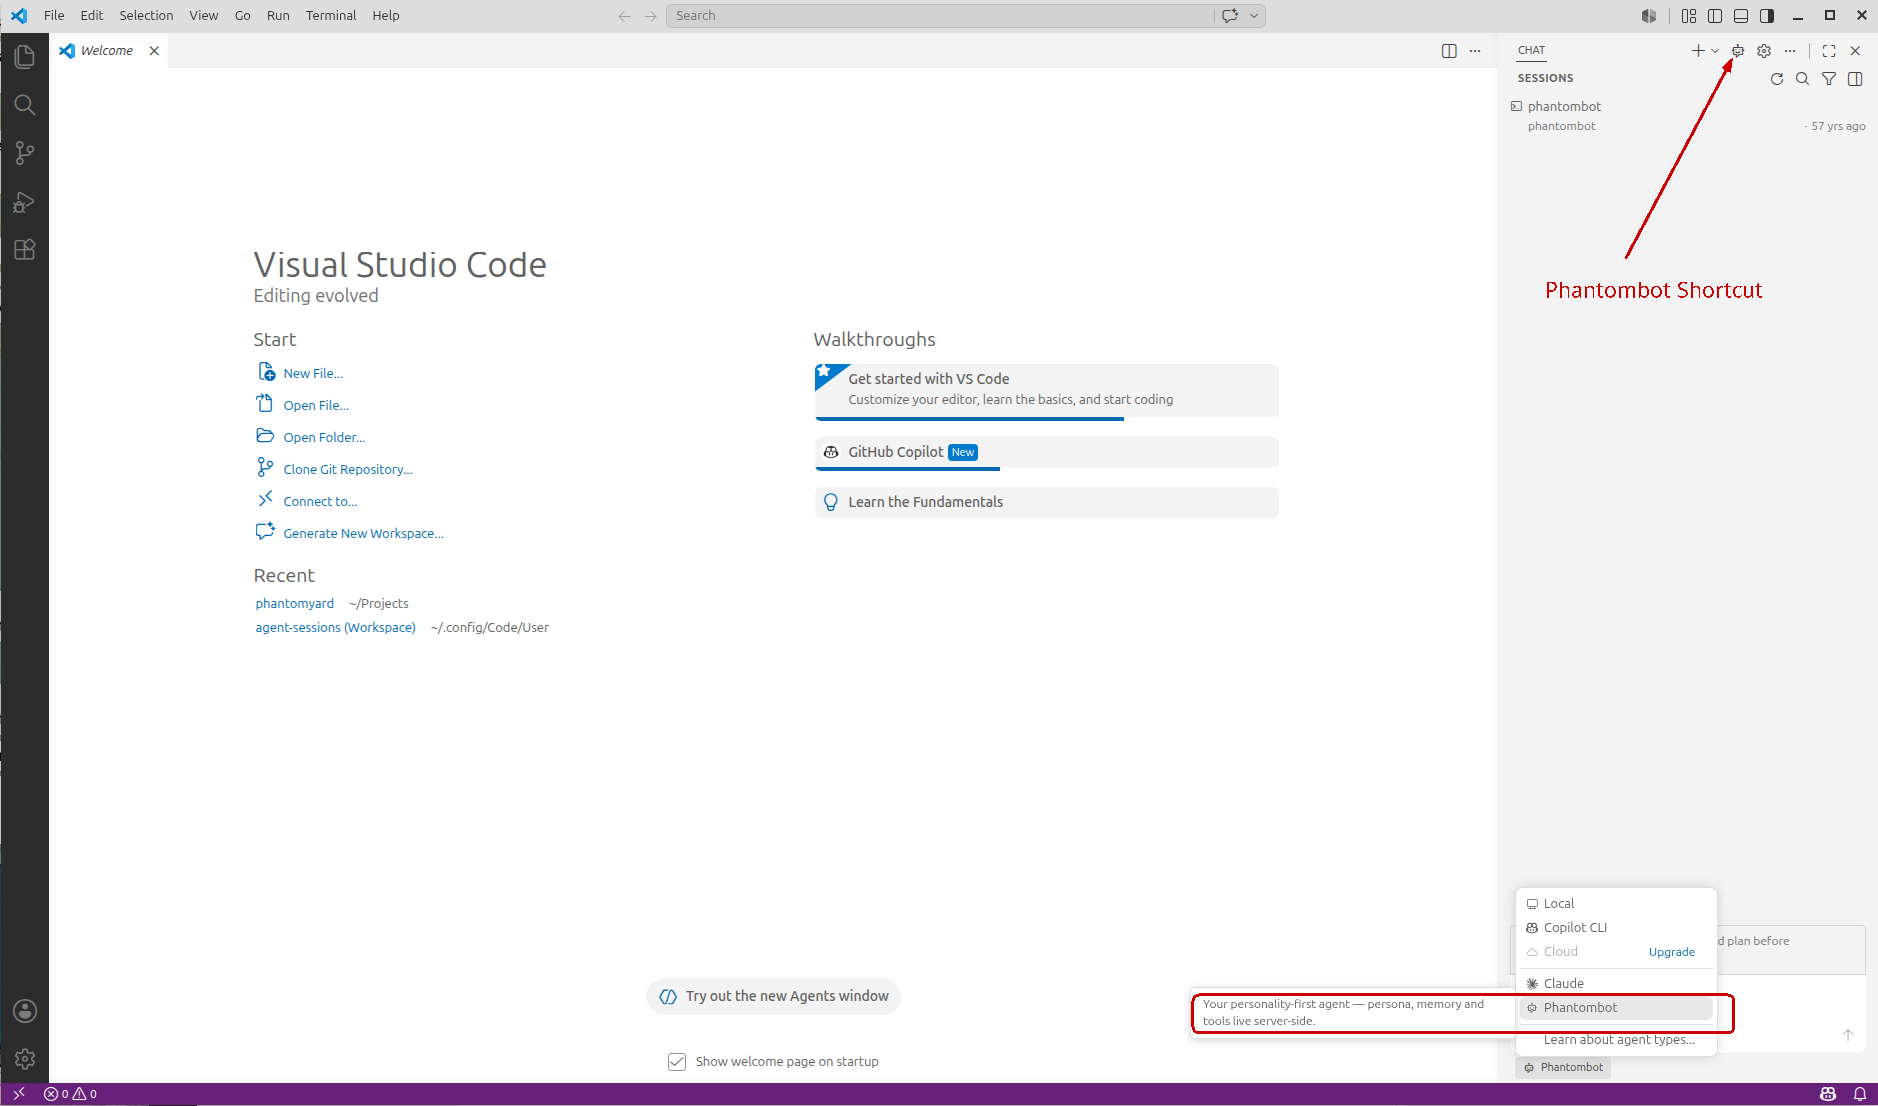Open the Learn the Fundamentals walkthrough
This screenshot has width=1878, height=1106.
pos(1047,502)
